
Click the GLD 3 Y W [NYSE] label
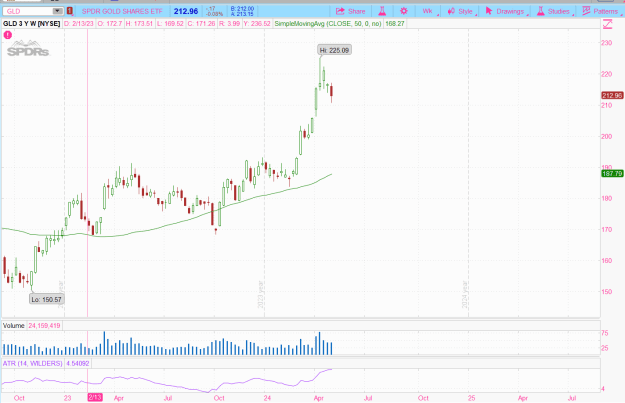[31, 24]
